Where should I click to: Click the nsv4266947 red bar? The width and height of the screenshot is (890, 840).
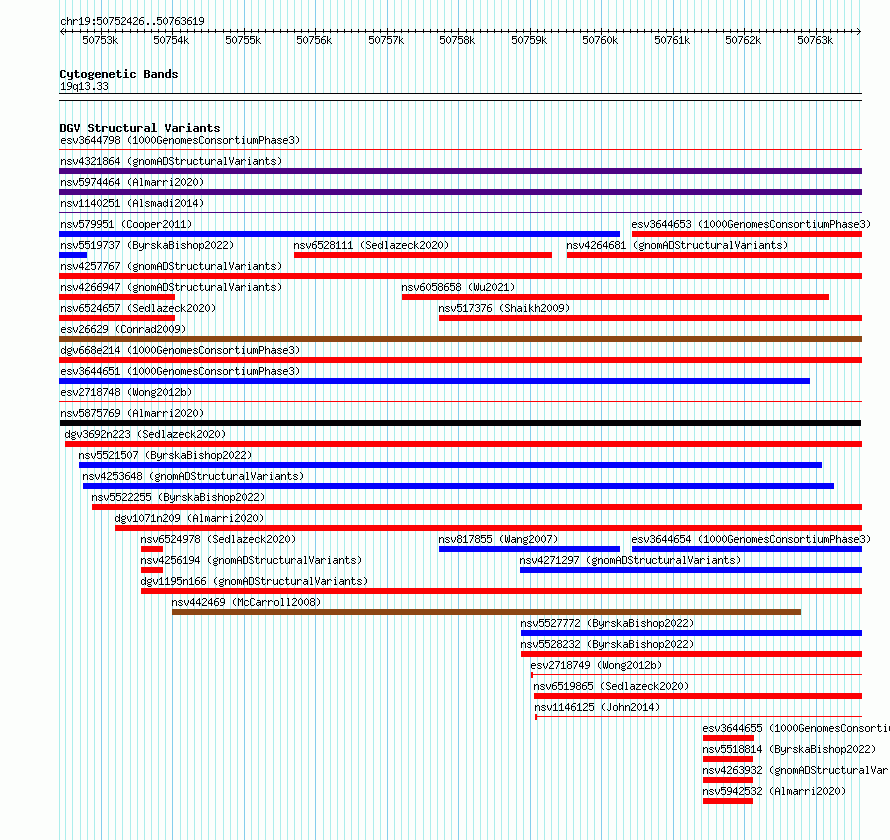pos(117,297)
